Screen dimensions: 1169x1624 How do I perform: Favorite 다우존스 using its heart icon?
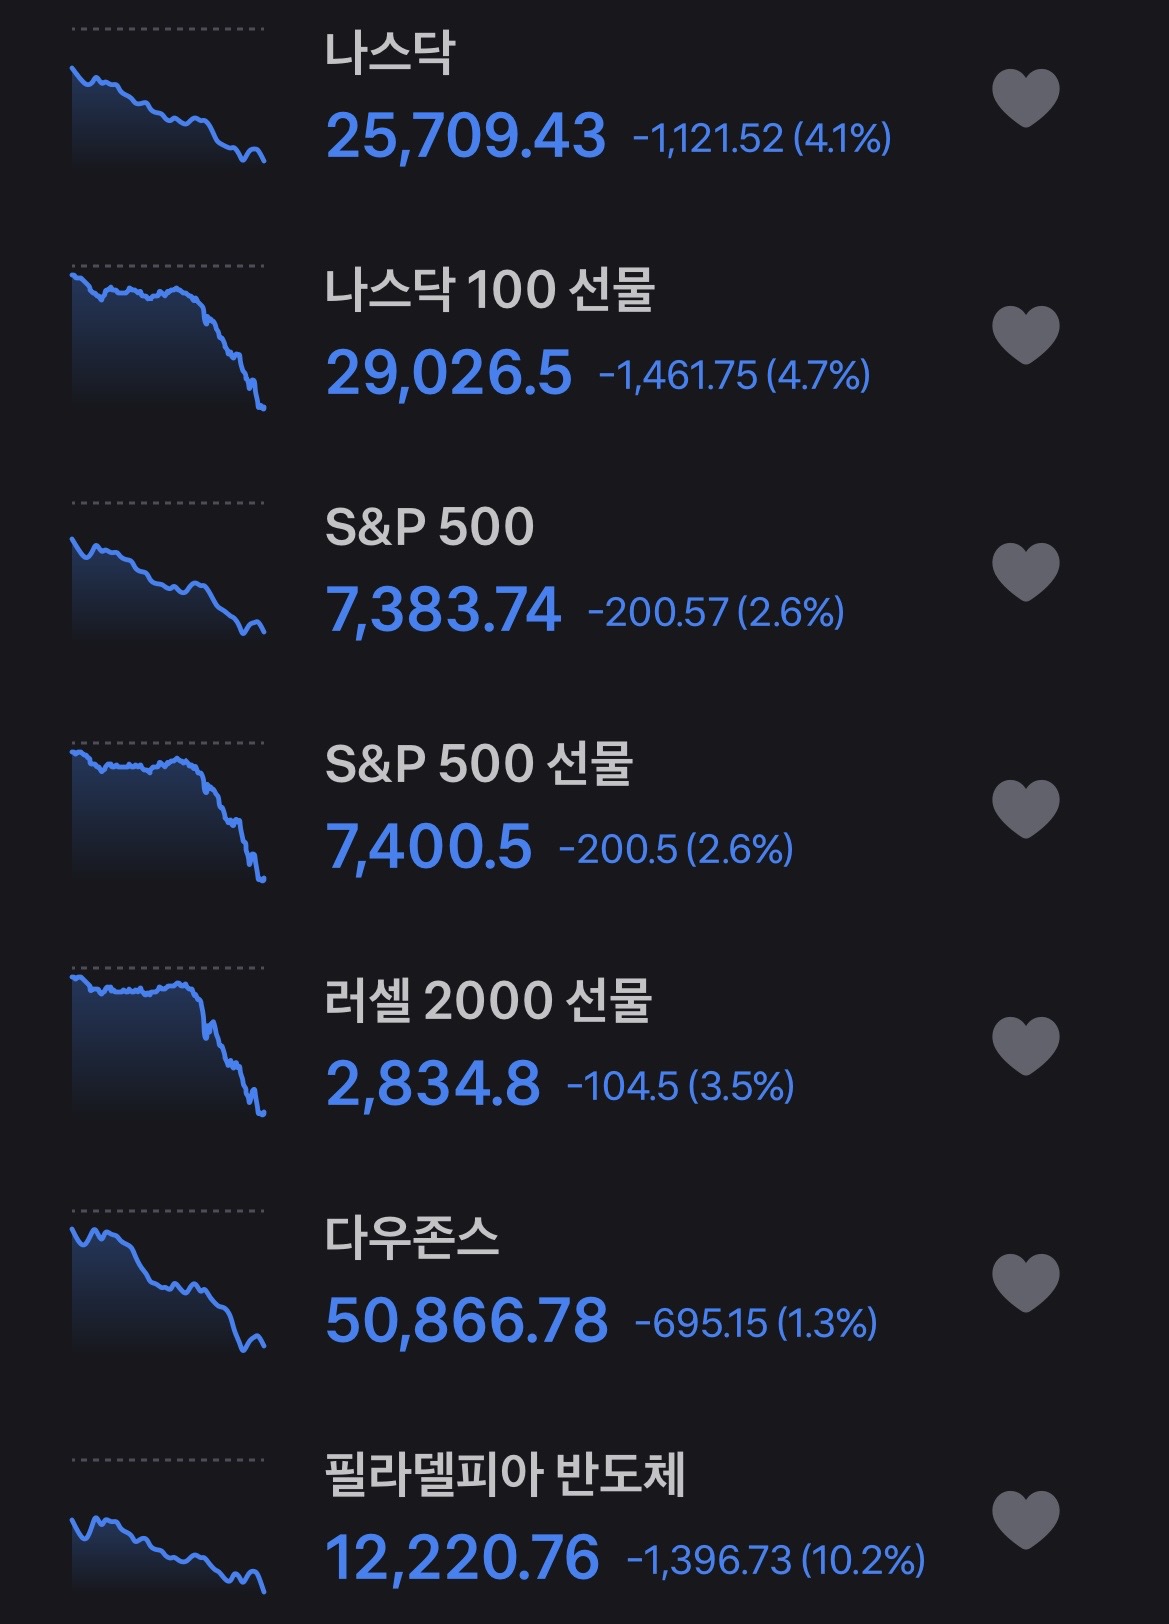(1025, 1283)
